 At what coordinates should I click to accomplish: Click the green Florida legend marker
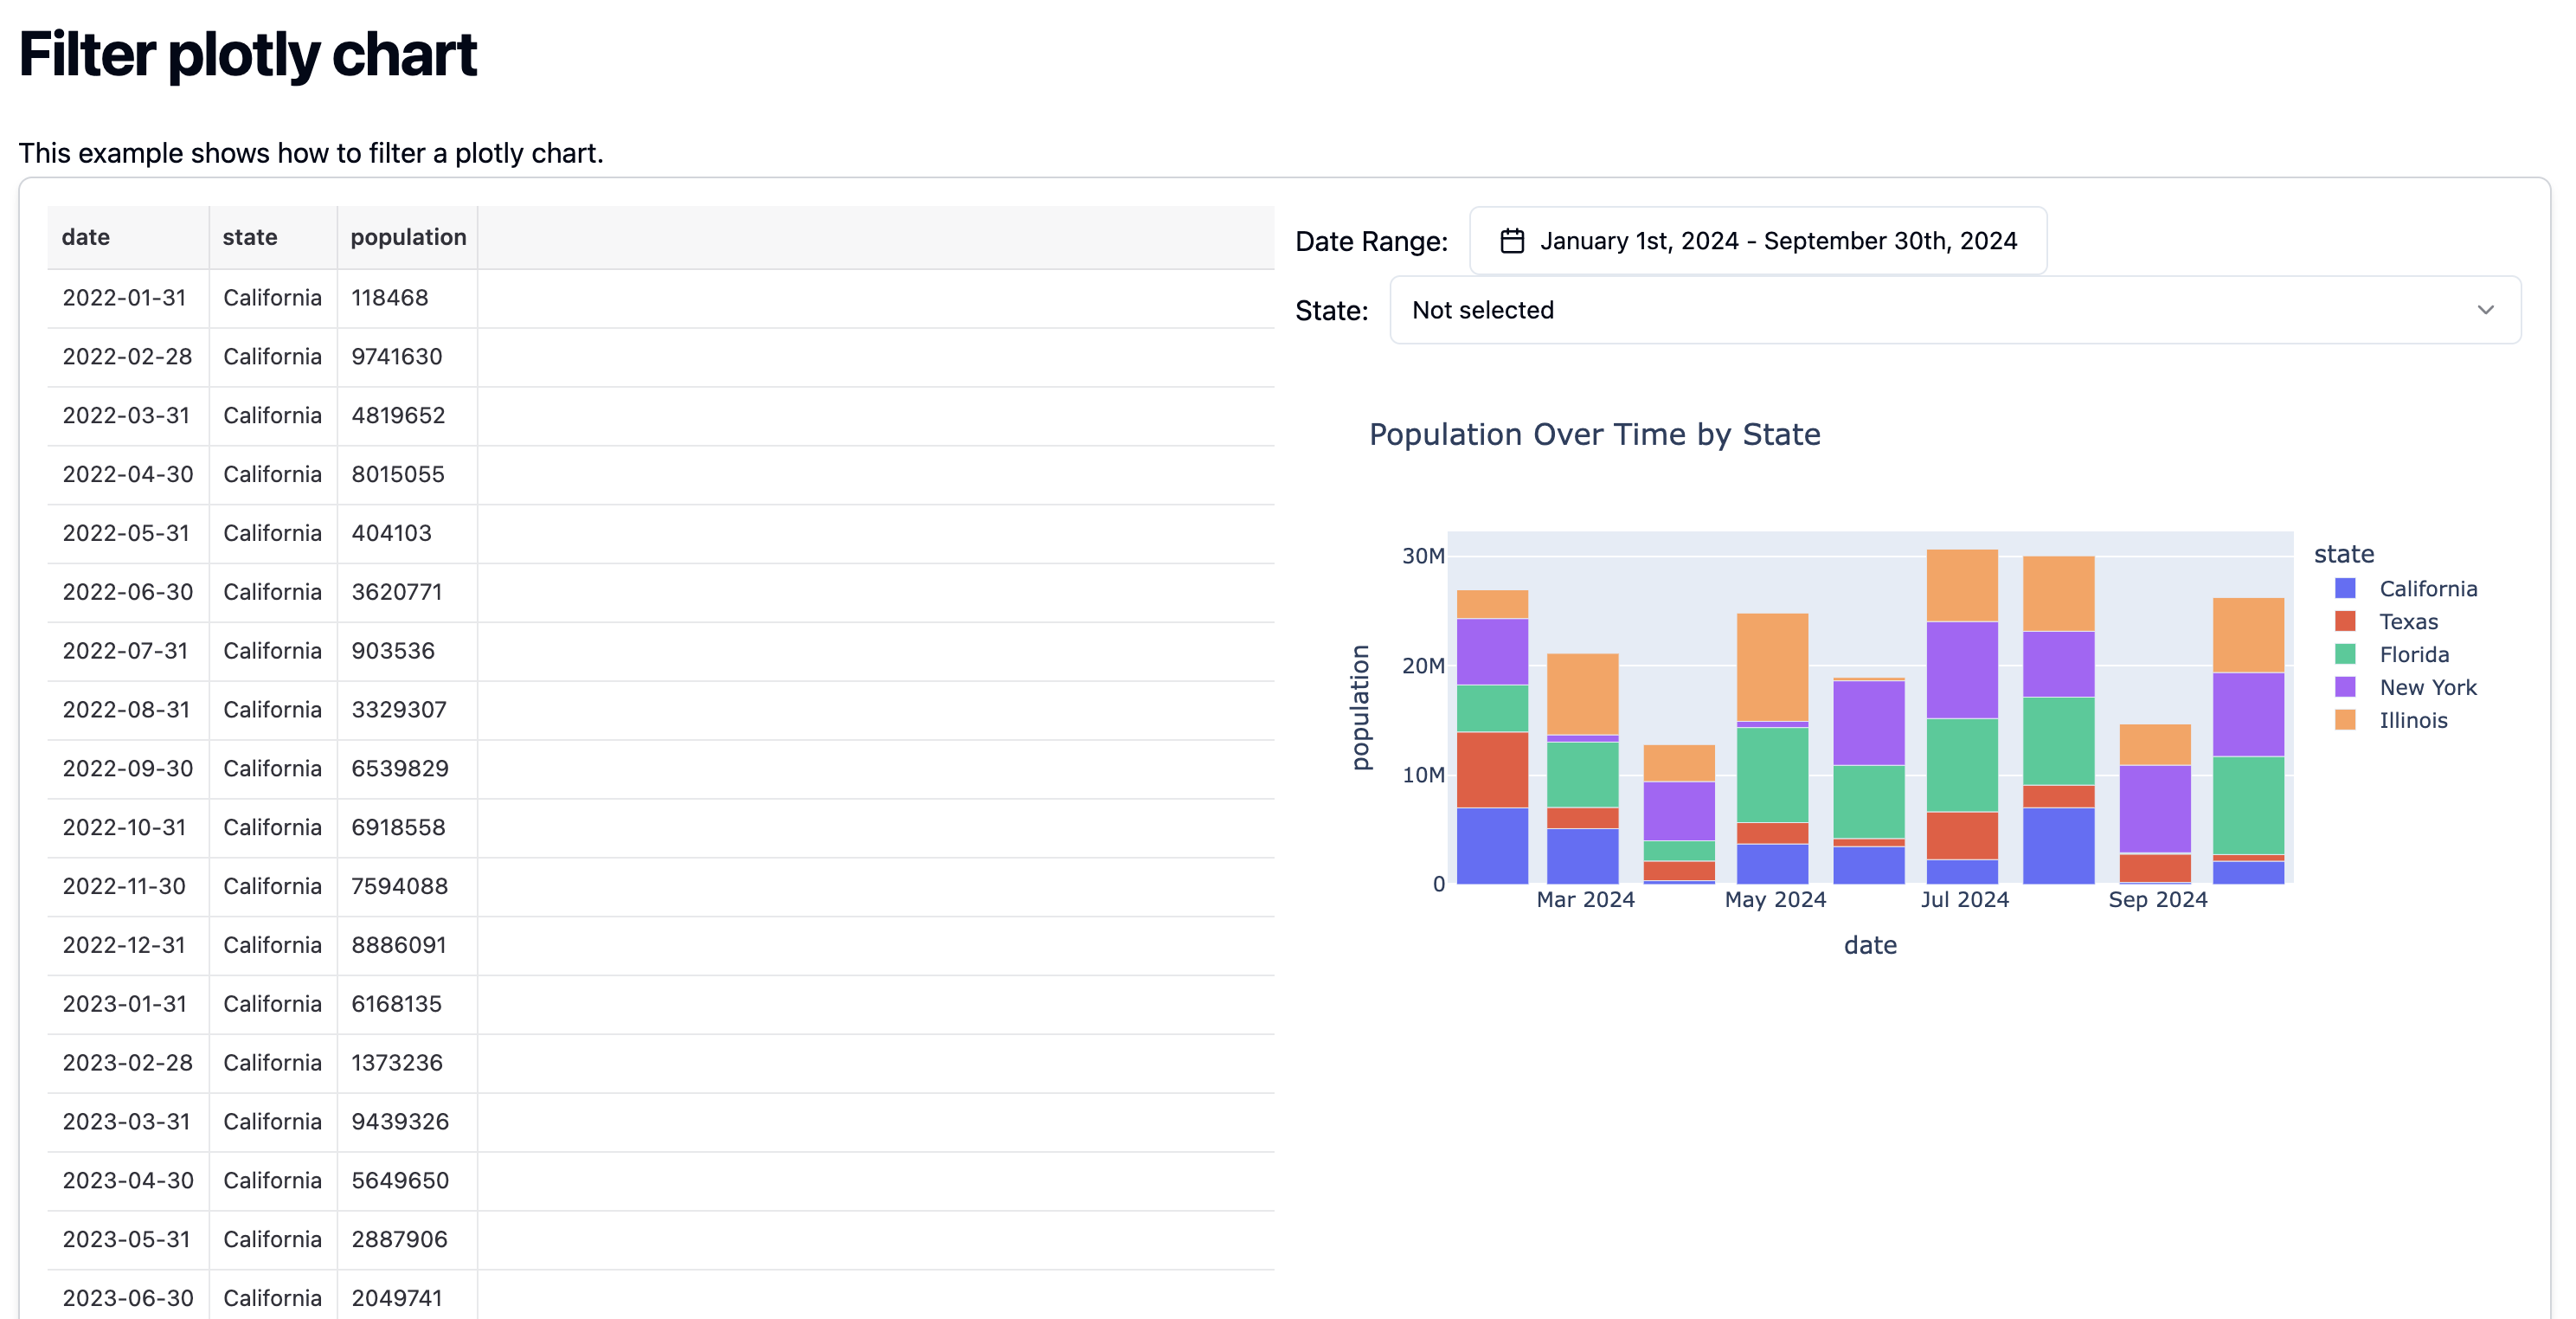tap(2345, 654)
